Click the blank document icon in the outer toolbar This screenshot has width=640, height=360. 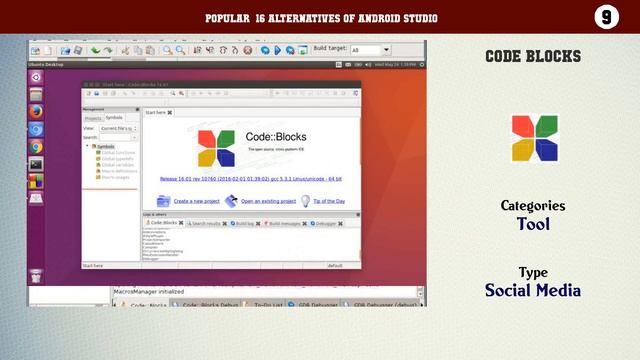48,51
